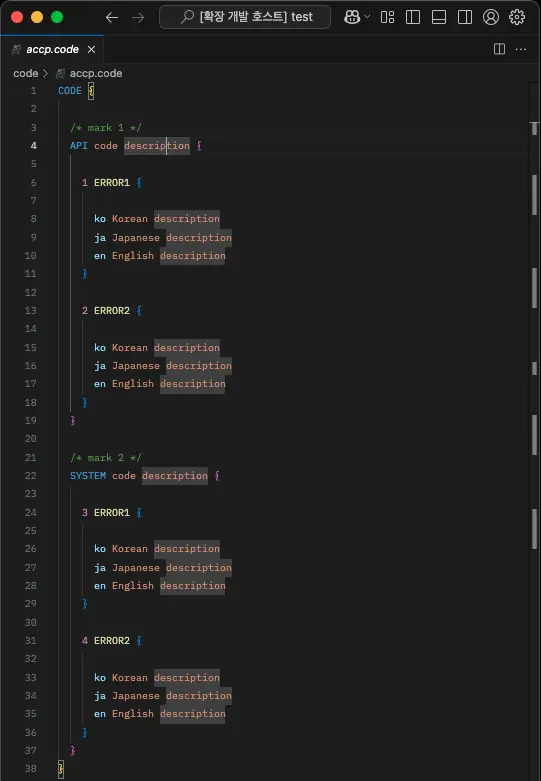Open the Customize Layout icon
The width and height of the screenshot is (541, 781).
pyautogui.click(x=387, y=17)
